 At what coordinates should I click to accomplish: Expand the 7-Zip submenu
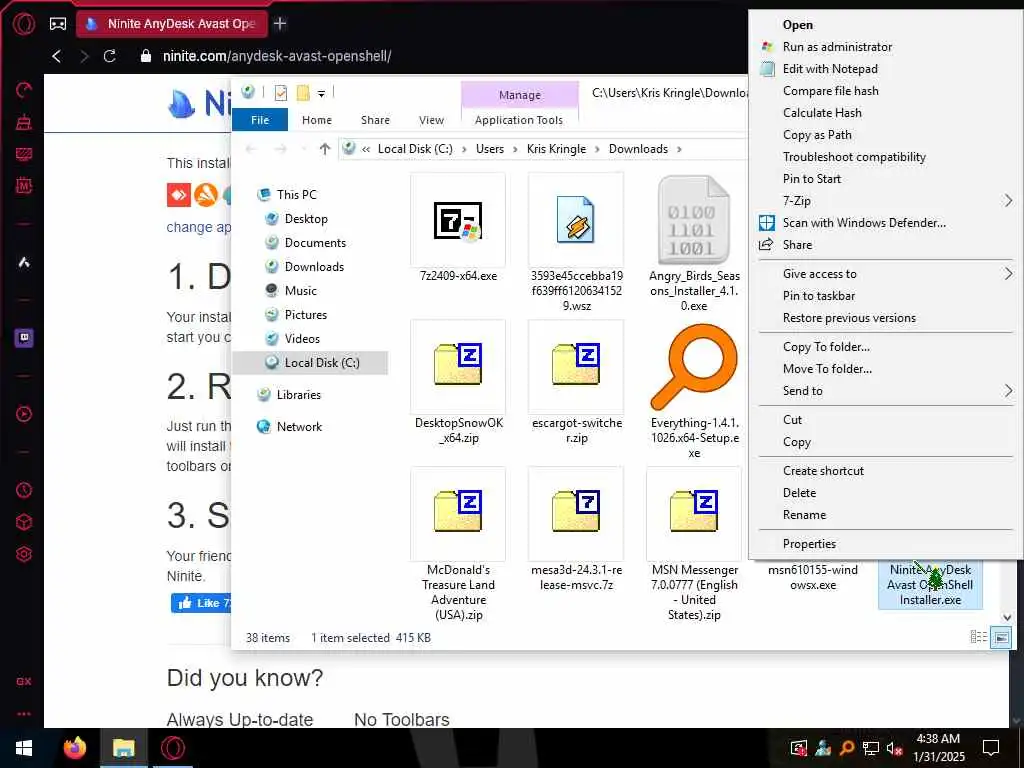1008,201
